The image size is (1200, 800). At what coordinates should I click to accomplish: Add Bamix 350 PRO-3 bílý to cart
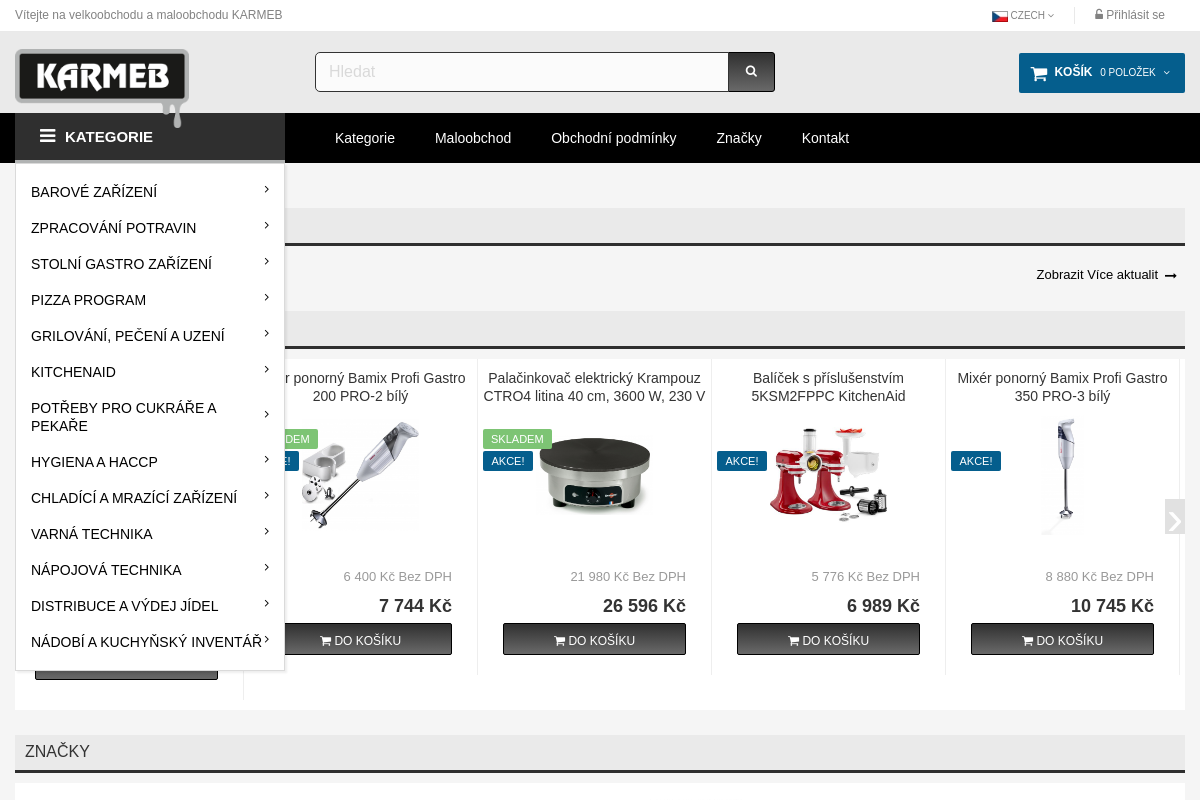1062,639
